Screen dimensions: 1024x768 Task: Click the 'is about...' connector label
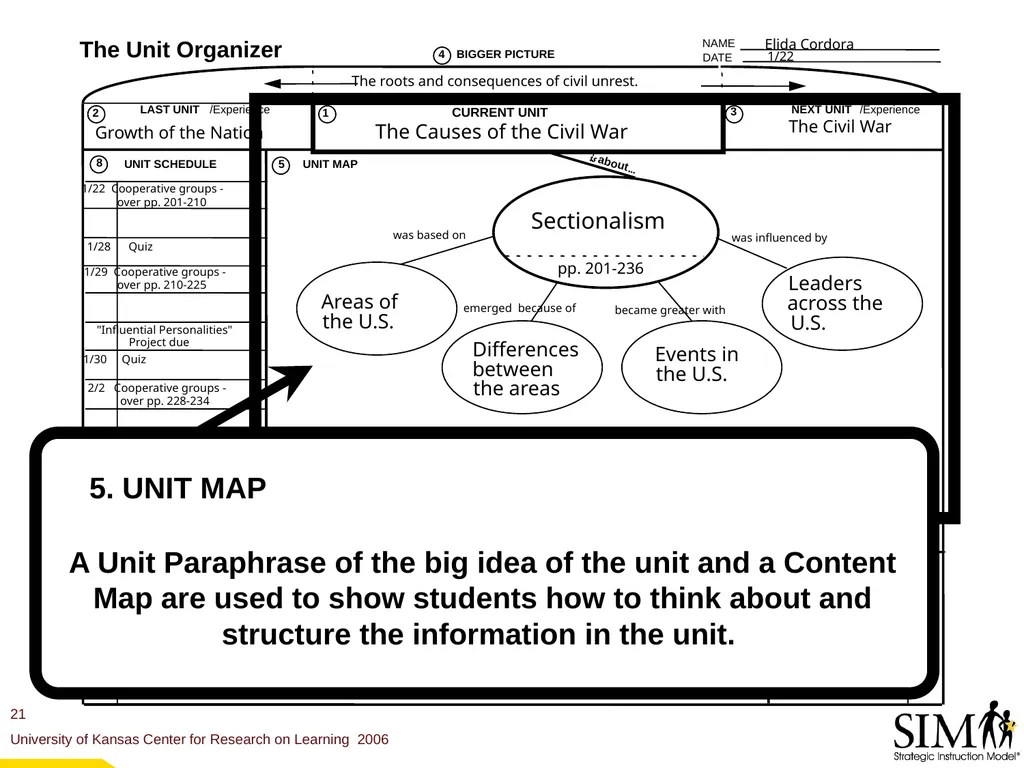pos(612,164)
